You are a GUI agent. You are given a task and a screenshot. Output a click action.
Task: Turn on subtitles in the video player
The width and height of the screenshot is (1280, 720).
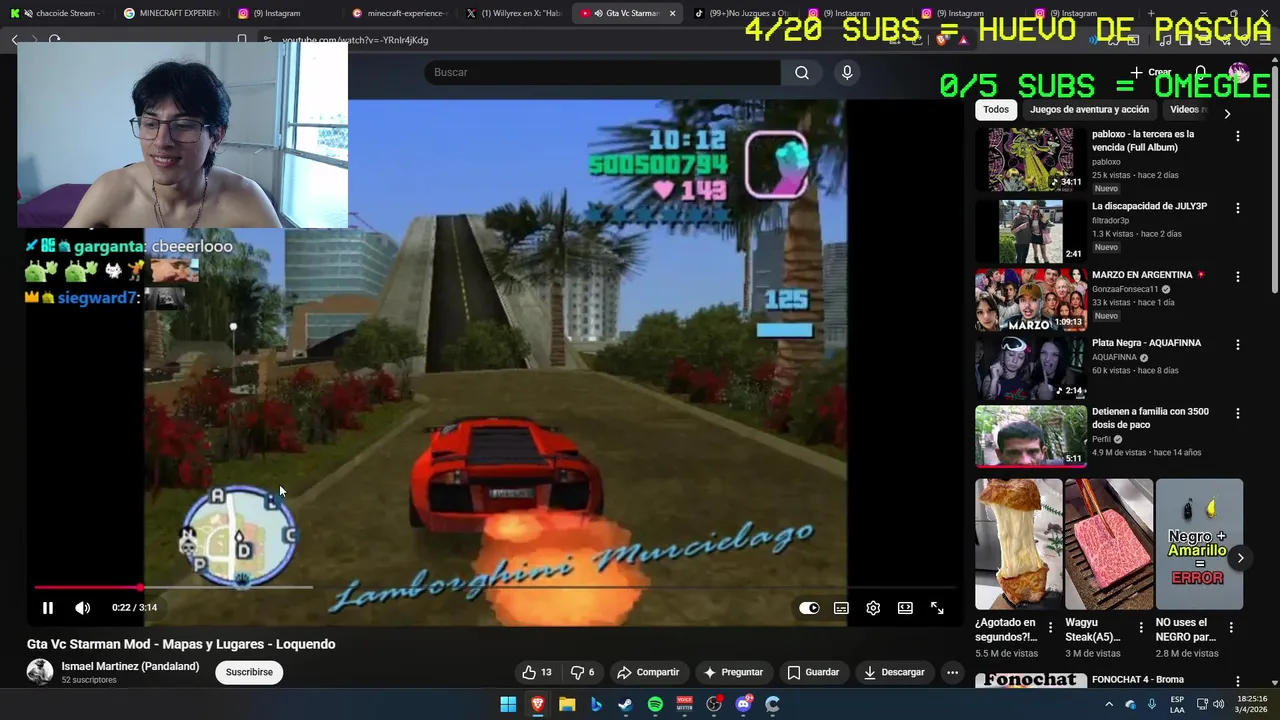pos(841,608)
